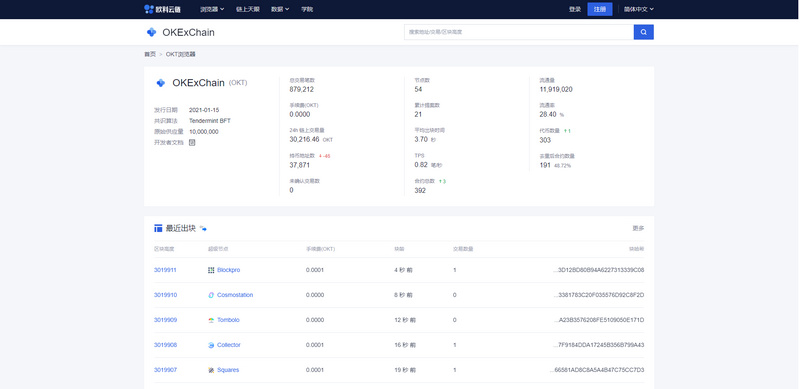Go to 首页 in breadcrumb
This screenshot has width=800, height=389.
tap(150, 54)
